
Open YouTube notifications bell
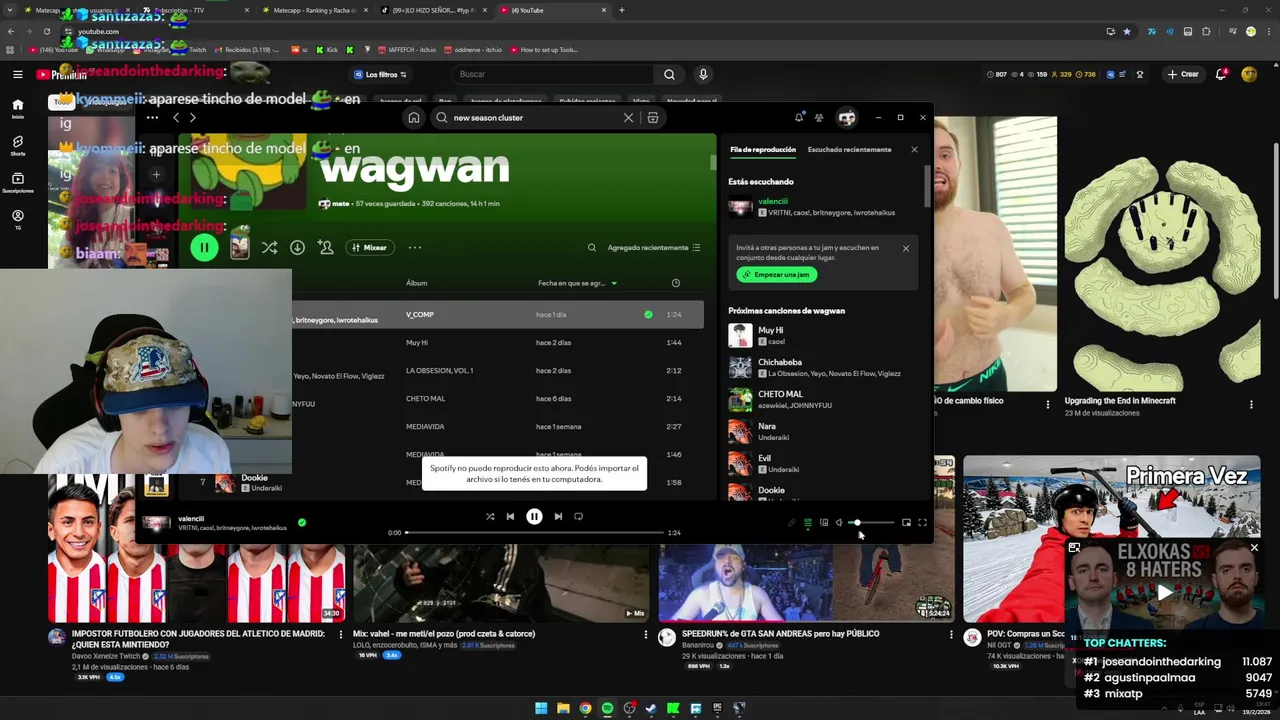click(1221, 74)
